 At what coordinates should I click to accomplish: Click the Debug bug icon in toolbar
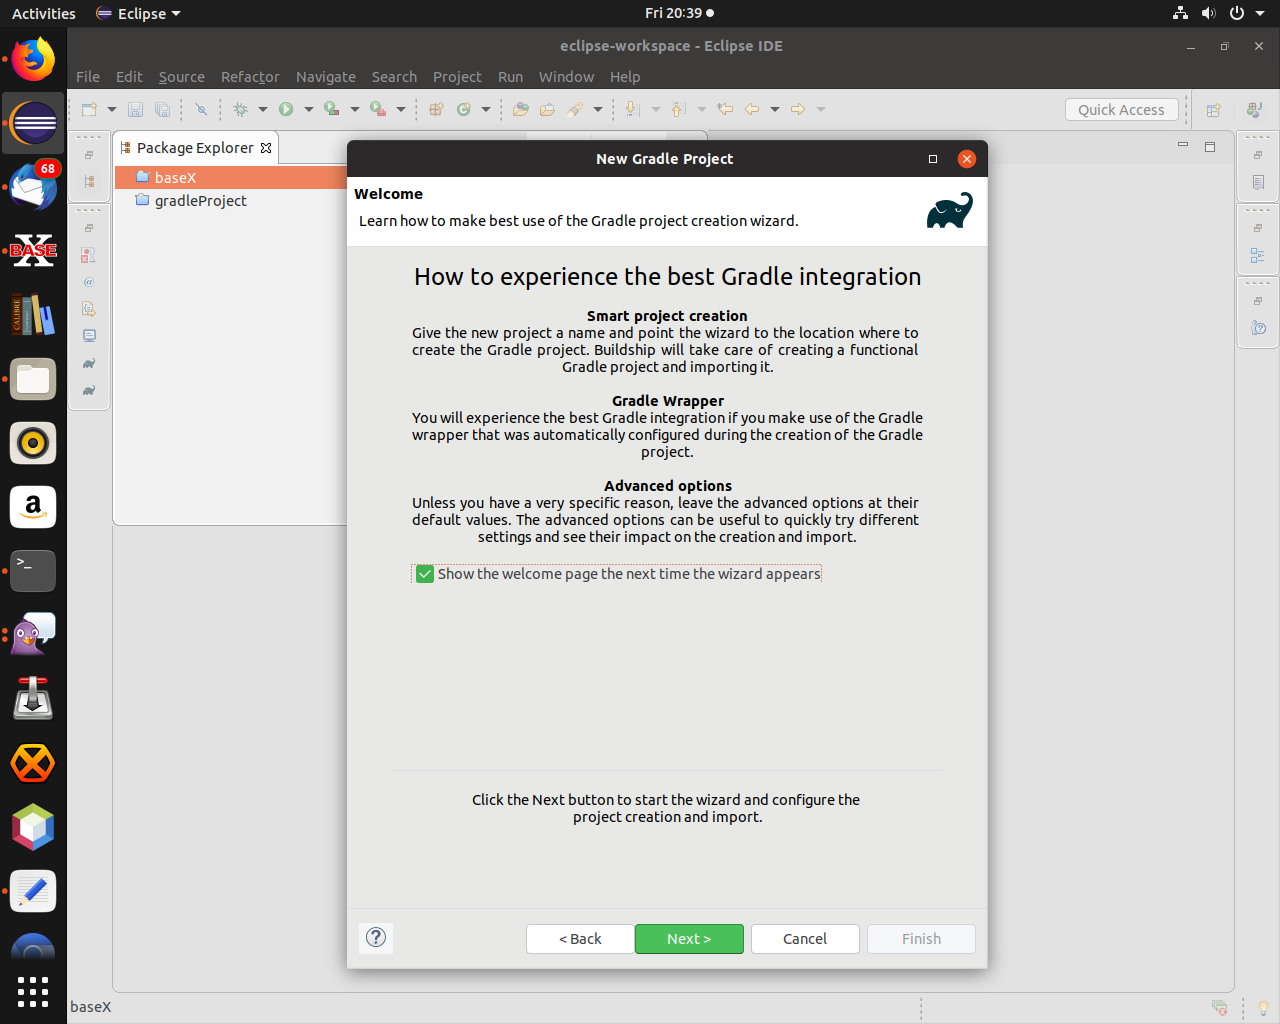[x=240, y=109]
